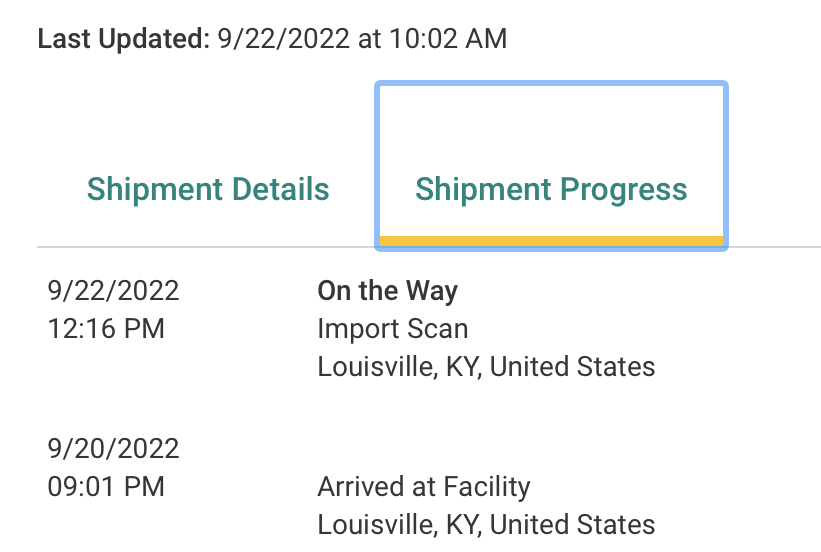Viewport: 821px width, 552px height.
Task: Click the 09:01 PM timestamp
Action: 106,487
